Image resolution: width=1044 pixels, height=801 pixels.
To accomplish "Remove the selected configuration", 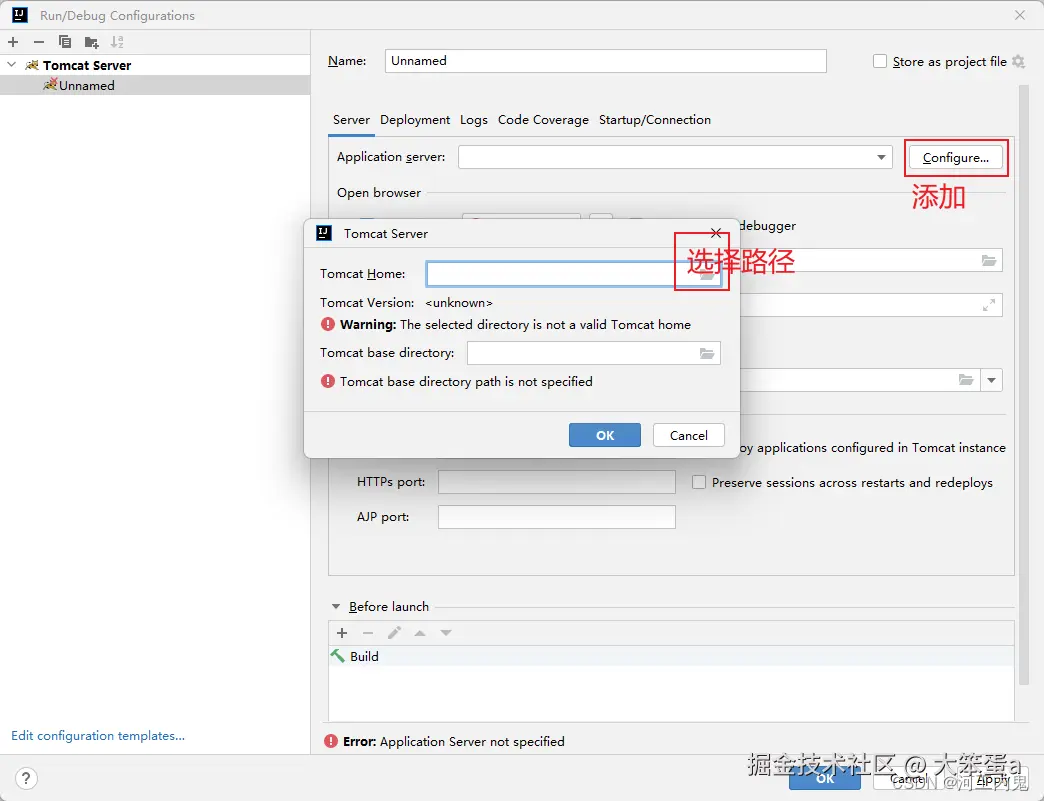I will (x=39, y=42).
